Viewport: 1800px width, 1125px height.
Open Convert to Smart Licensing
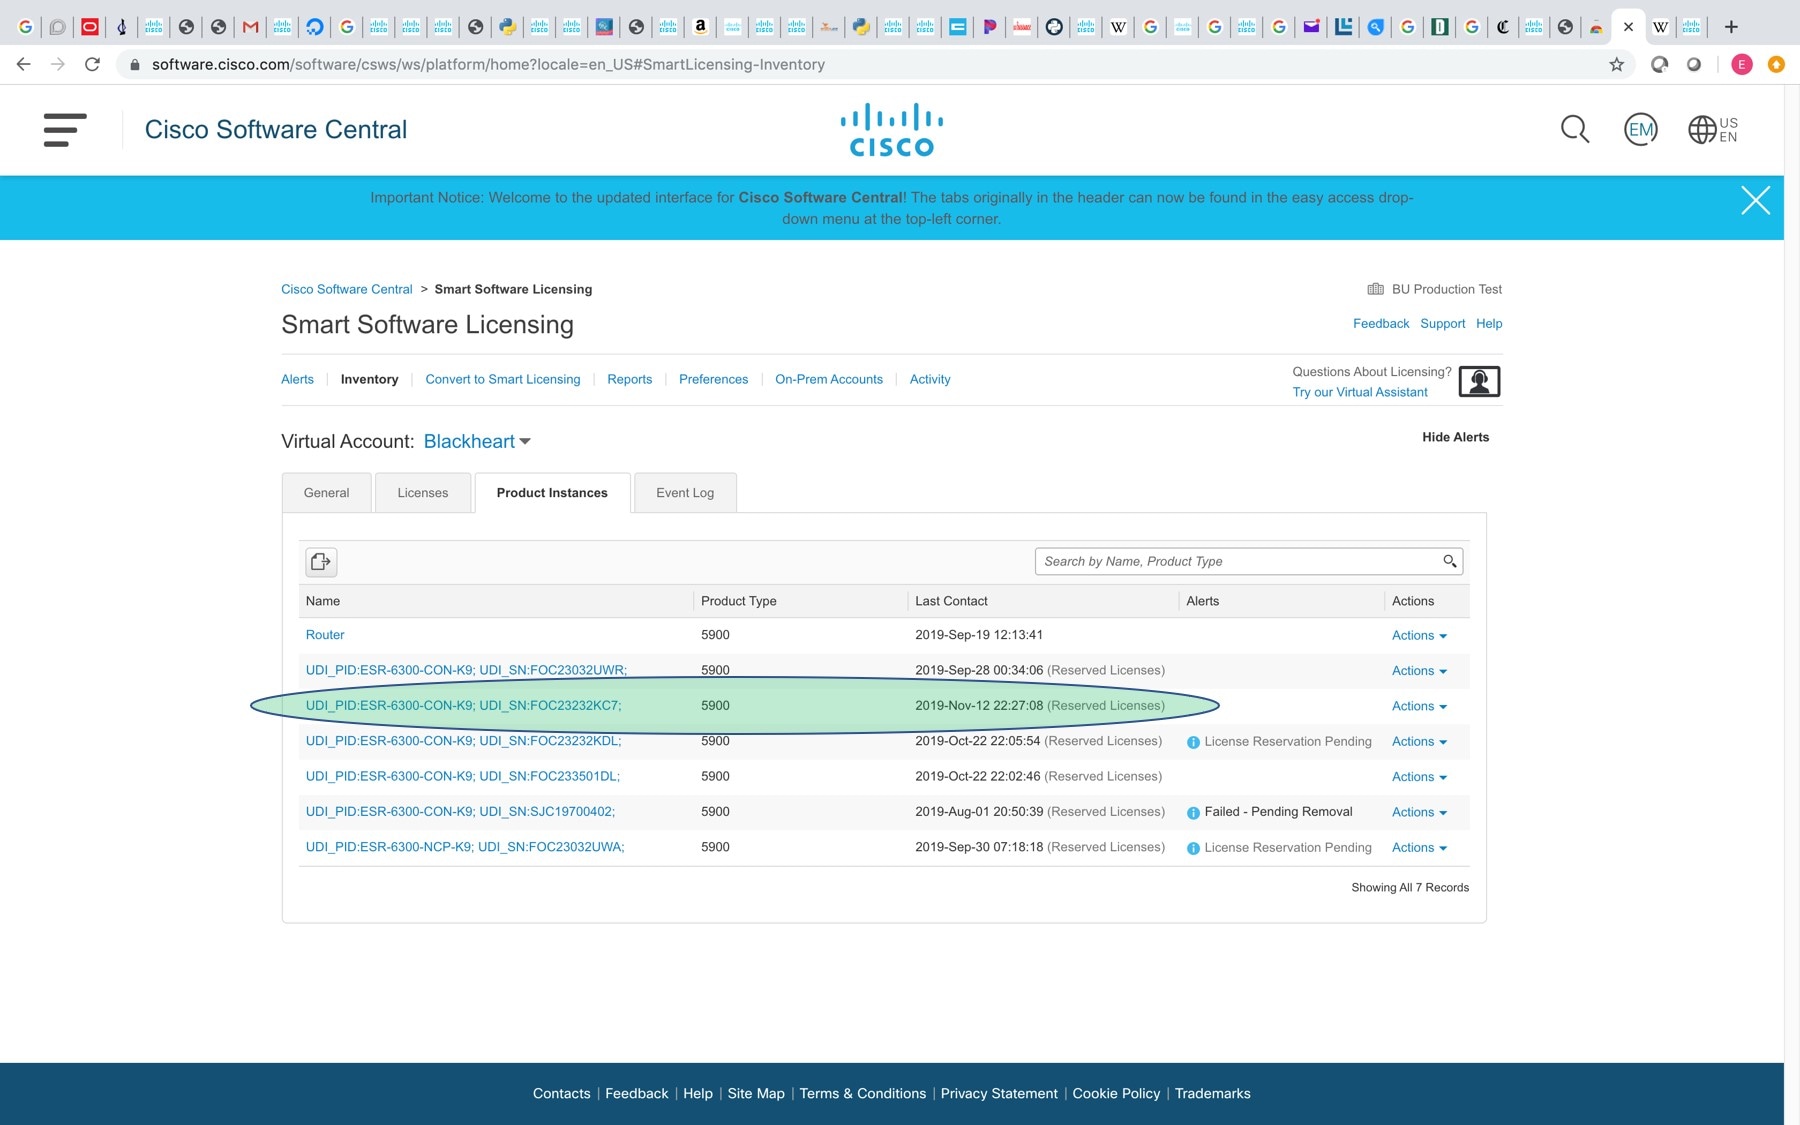[x=503, y=379]
